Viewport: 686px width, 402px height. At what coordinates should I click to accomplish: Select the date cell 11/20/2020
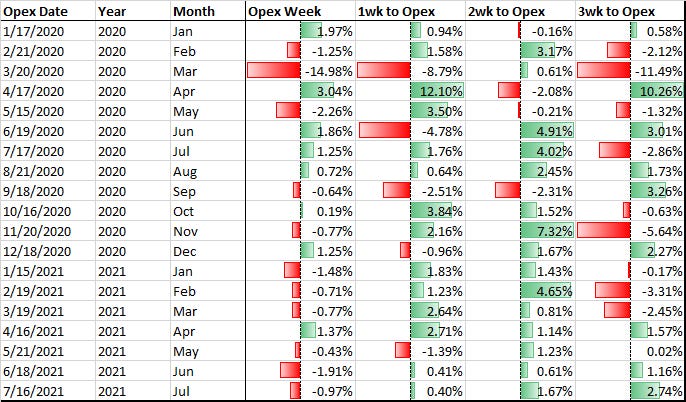coord(48,231)
